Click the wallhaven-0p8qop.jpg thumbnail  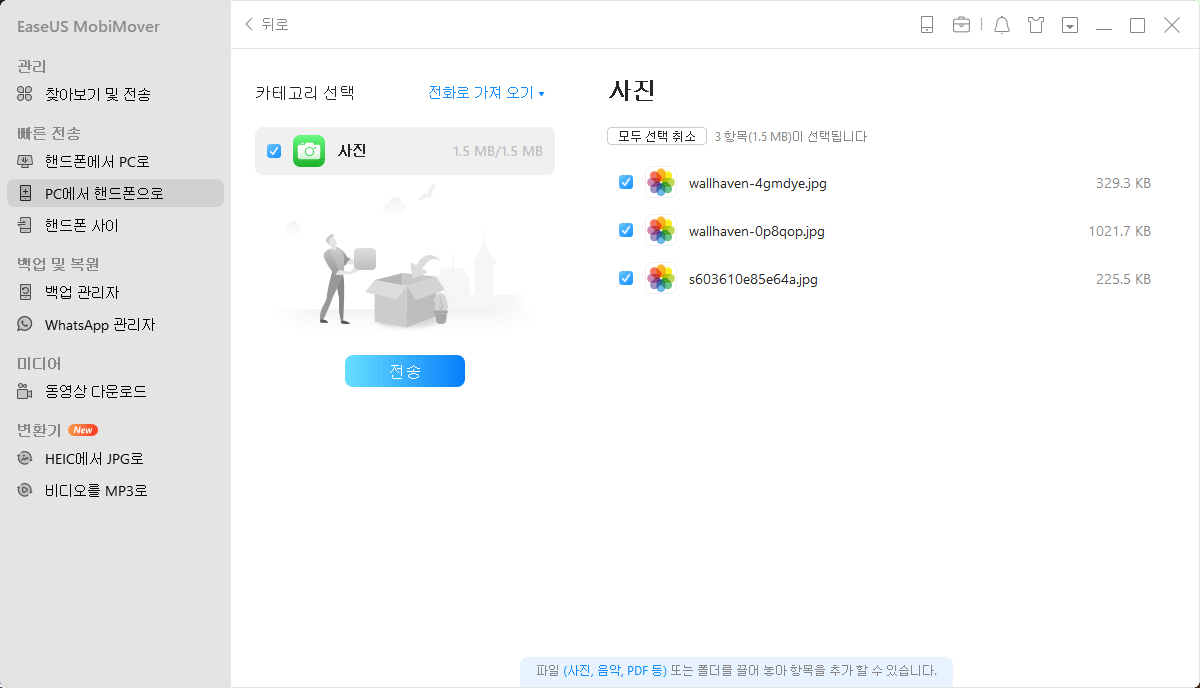coord(660,230)
